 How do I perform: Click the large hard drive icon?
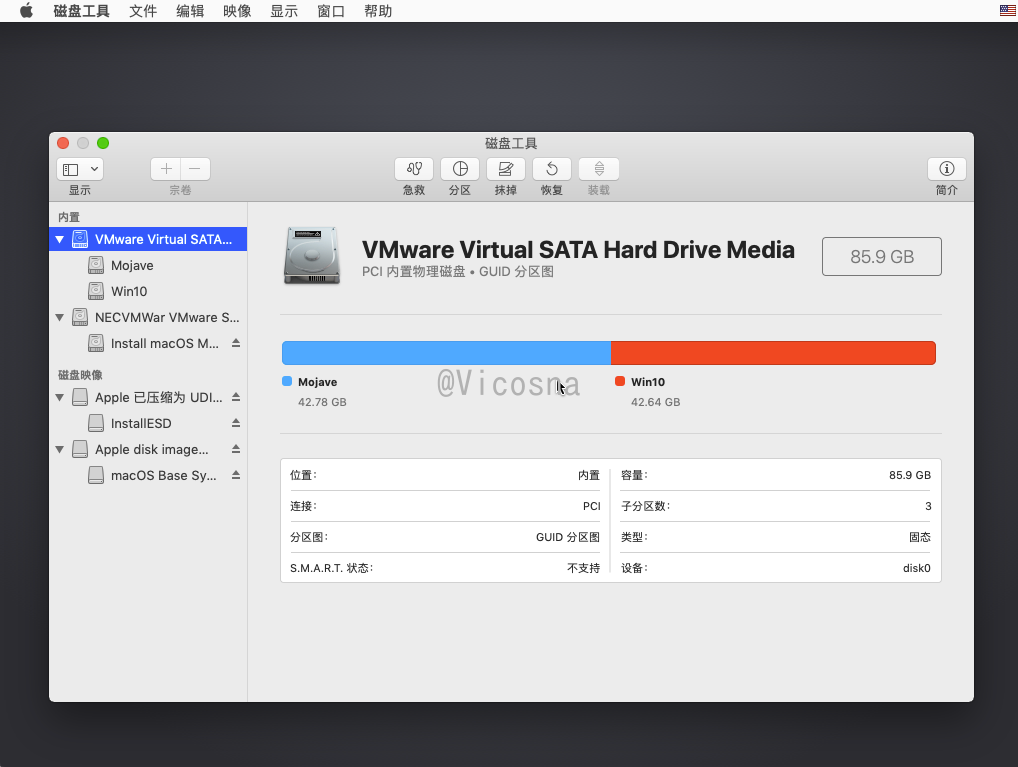(312, 256)
